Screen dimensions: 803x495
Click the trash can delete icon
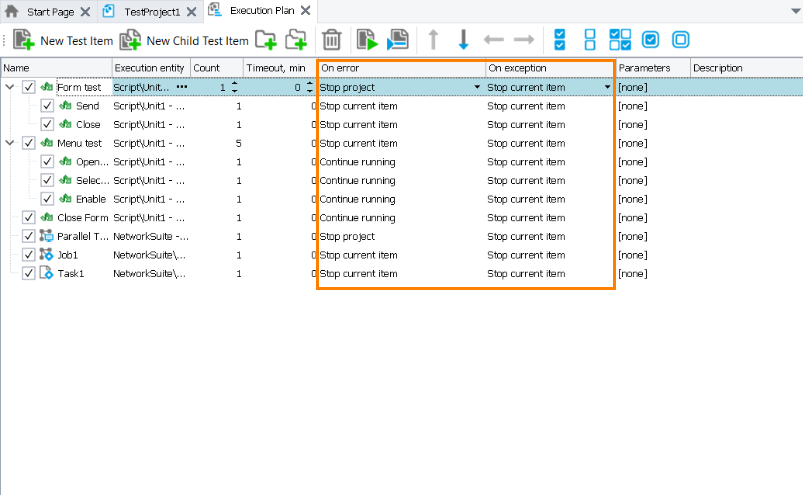332,40
